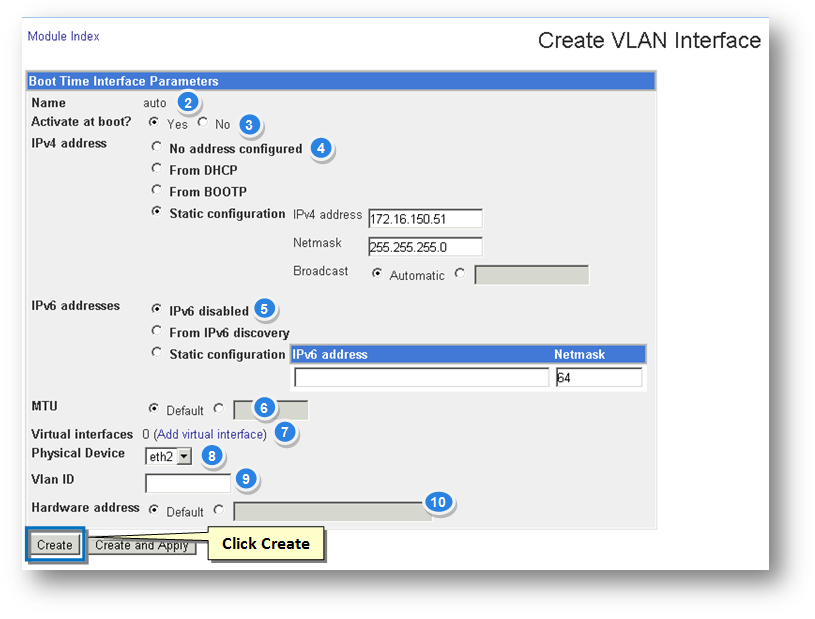Choose IPv4 Static configuration option
This screenshot has width=815, height=619.
click(156, 212)
